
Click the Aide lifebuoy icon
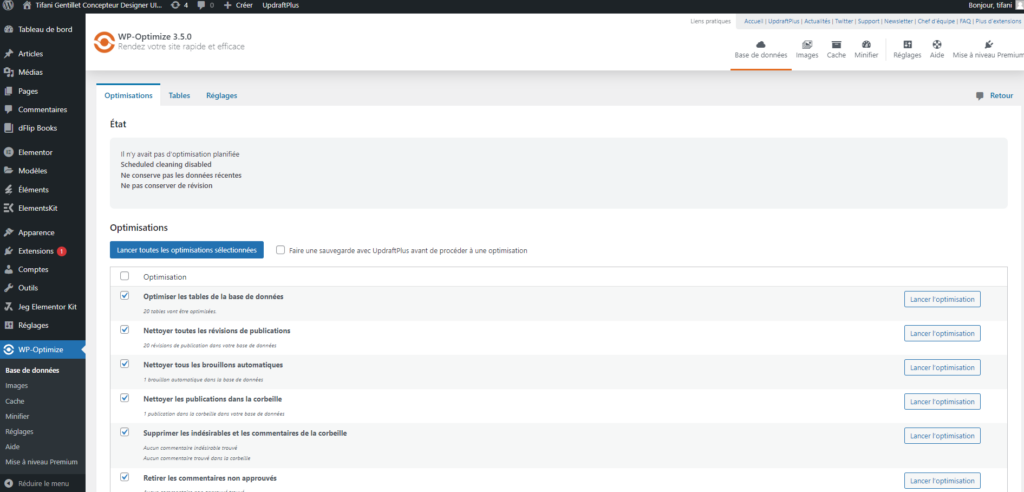936,49
